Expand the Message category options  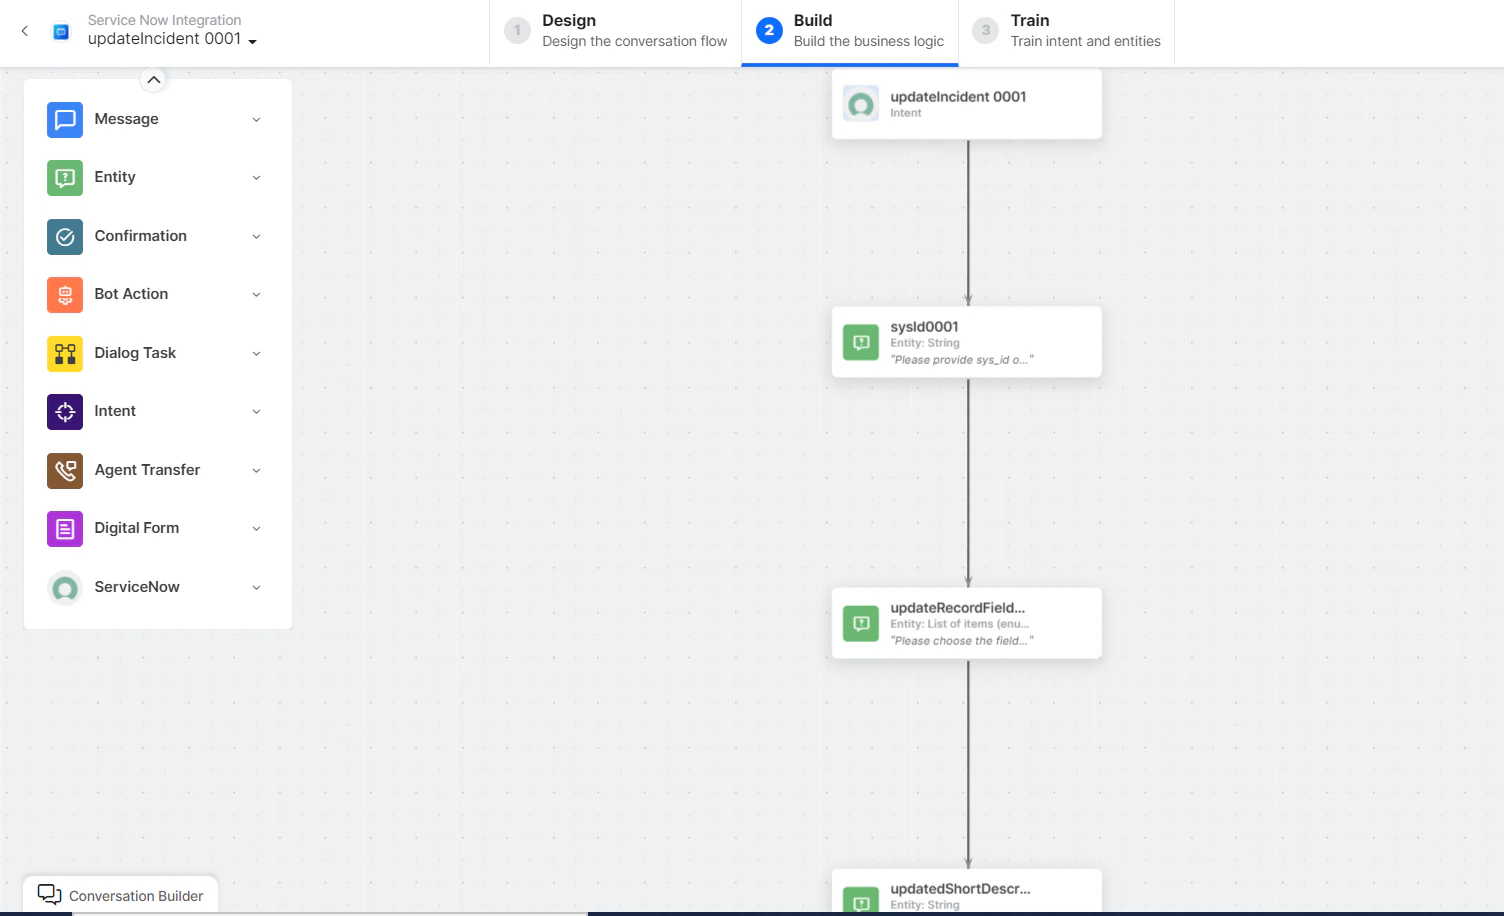coord(256,119)
